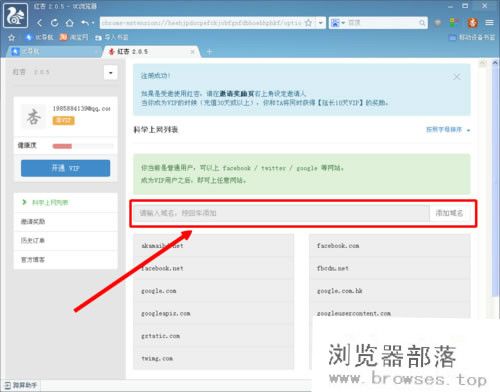
Task: Select the fbcdn.net domain entry
Action: pyautogui.click(x=390, y=268)
